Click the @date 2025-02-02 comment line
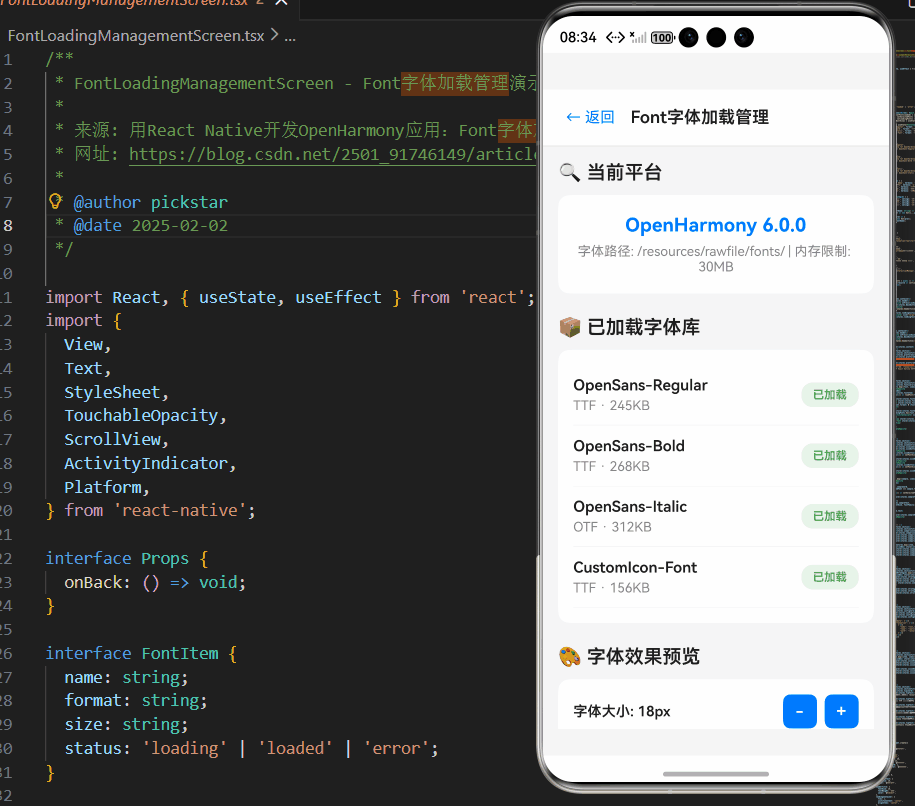Image resolution: width=915 pixels, height=806 pixels. pos(151,226)
